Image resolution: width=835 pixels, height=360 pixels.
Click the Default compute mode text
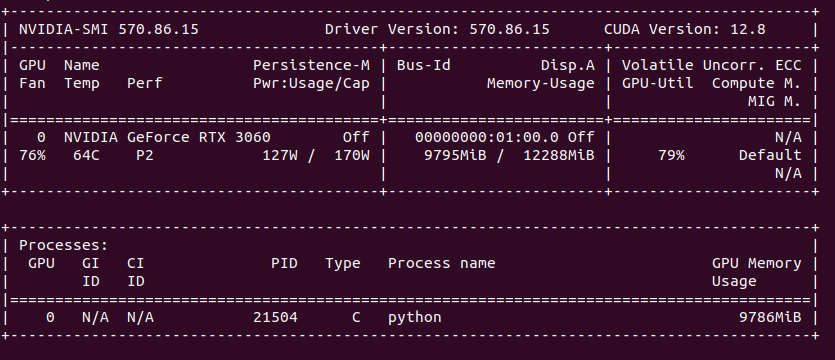pyautogui.click(x=770, y=156)
